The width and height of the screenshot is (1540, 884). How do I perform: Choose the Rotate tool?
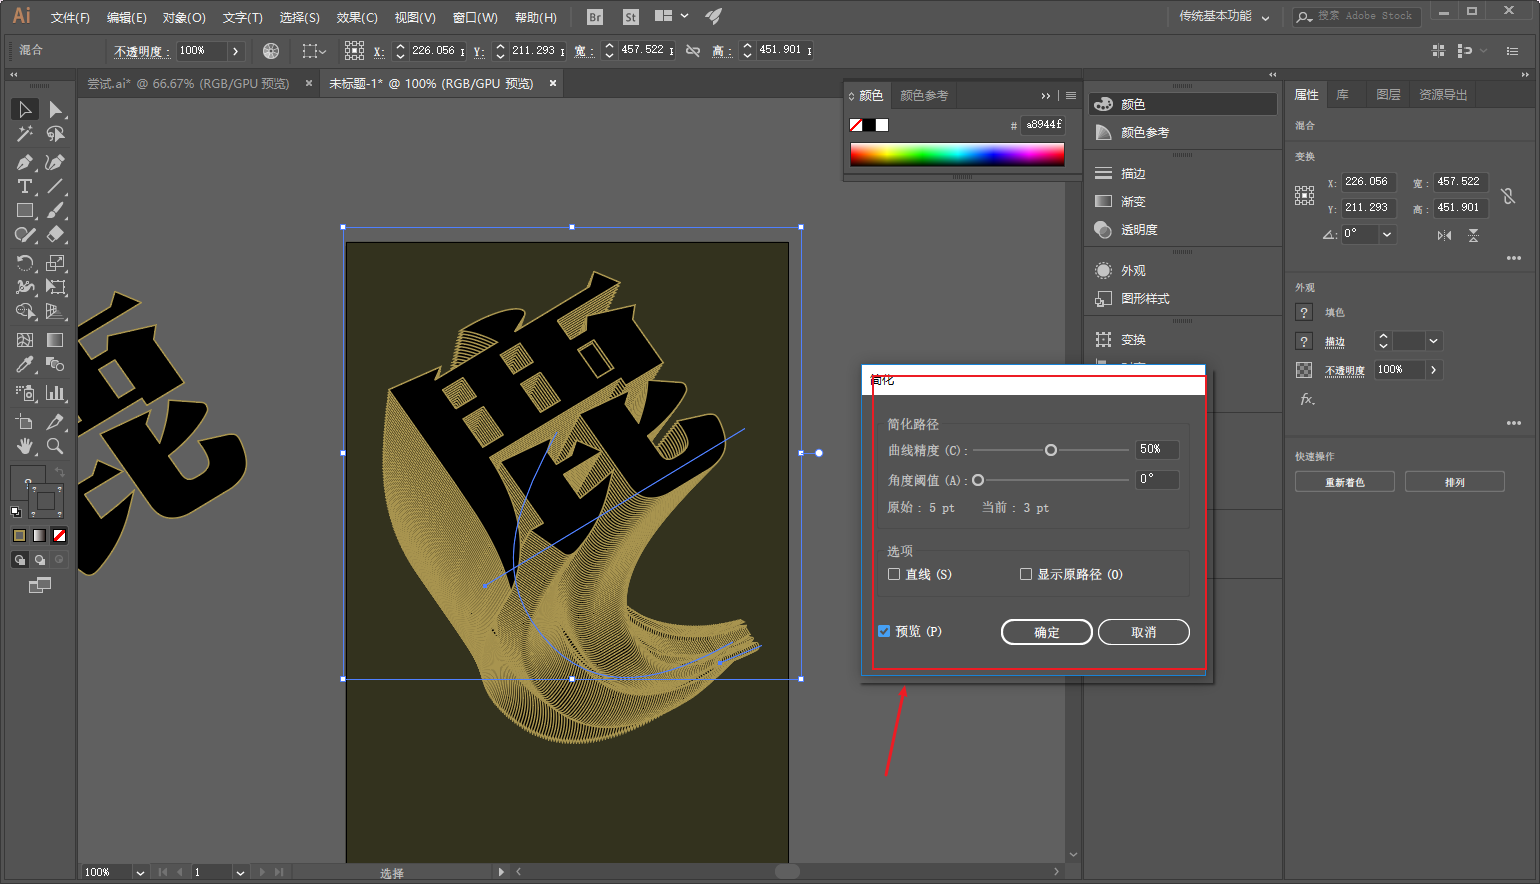pyautogui.click(x=25, y=263)
